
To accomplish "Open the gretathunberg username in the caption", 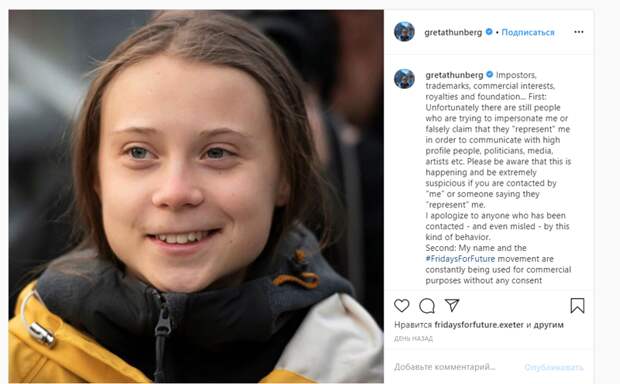I will pos(454,75).
